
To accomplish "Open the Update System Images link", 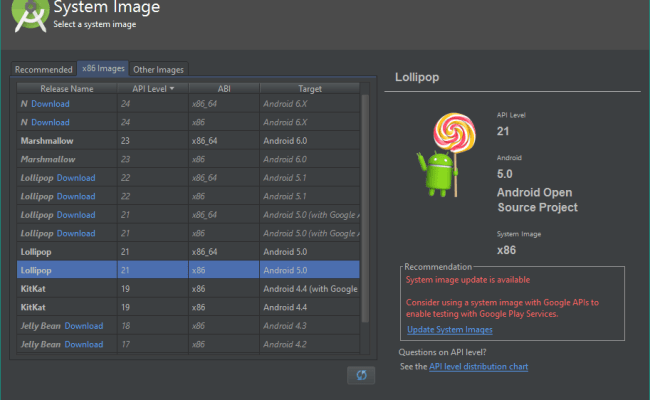I will tap(450, 330).
